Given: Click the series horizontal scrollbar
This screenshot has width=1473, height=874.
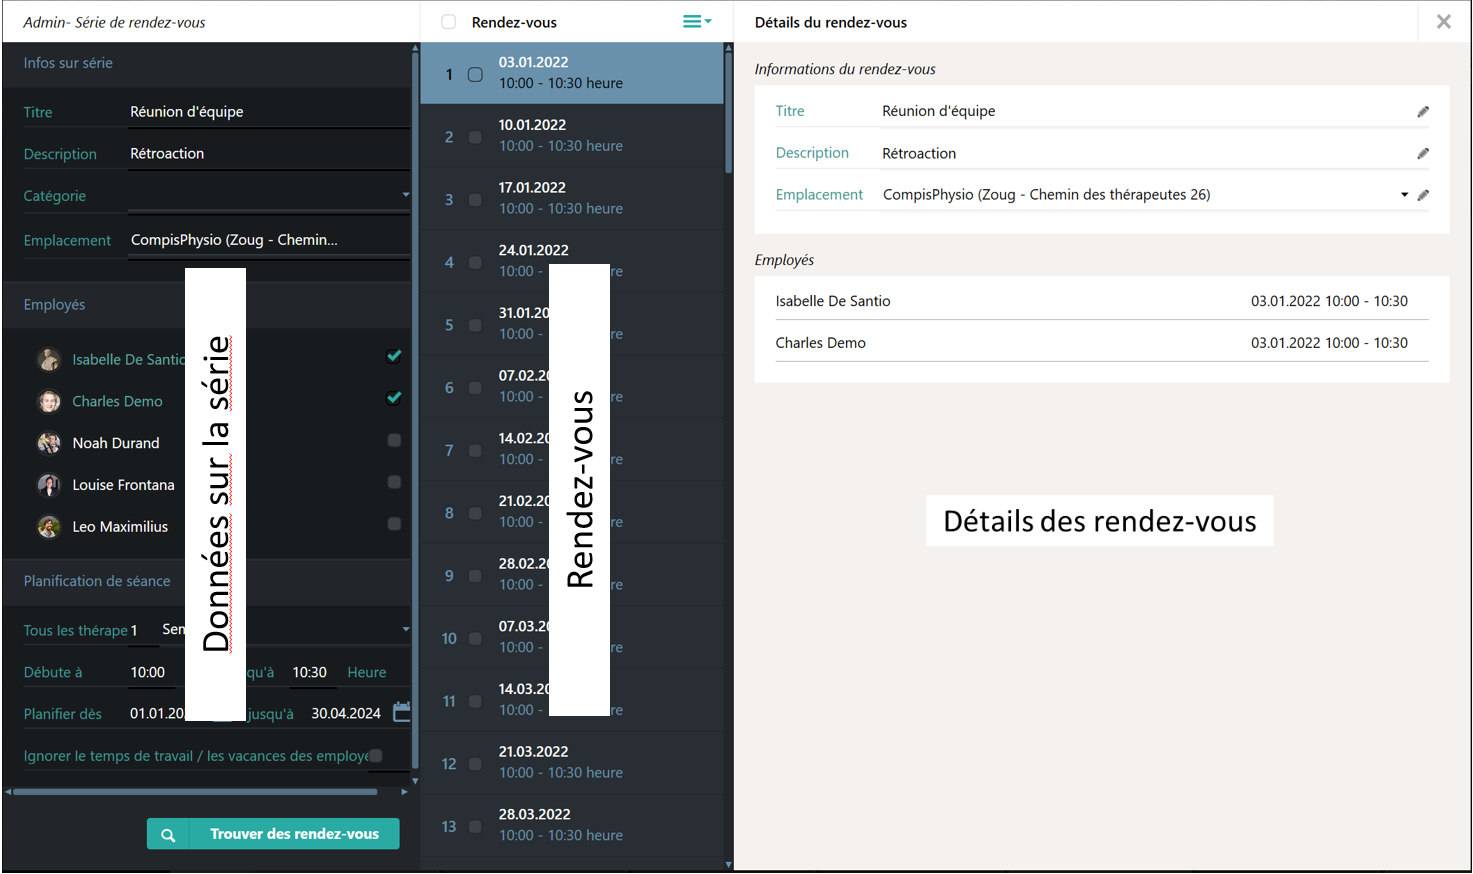Looking at the screenshot, I should tap(195, 792).
